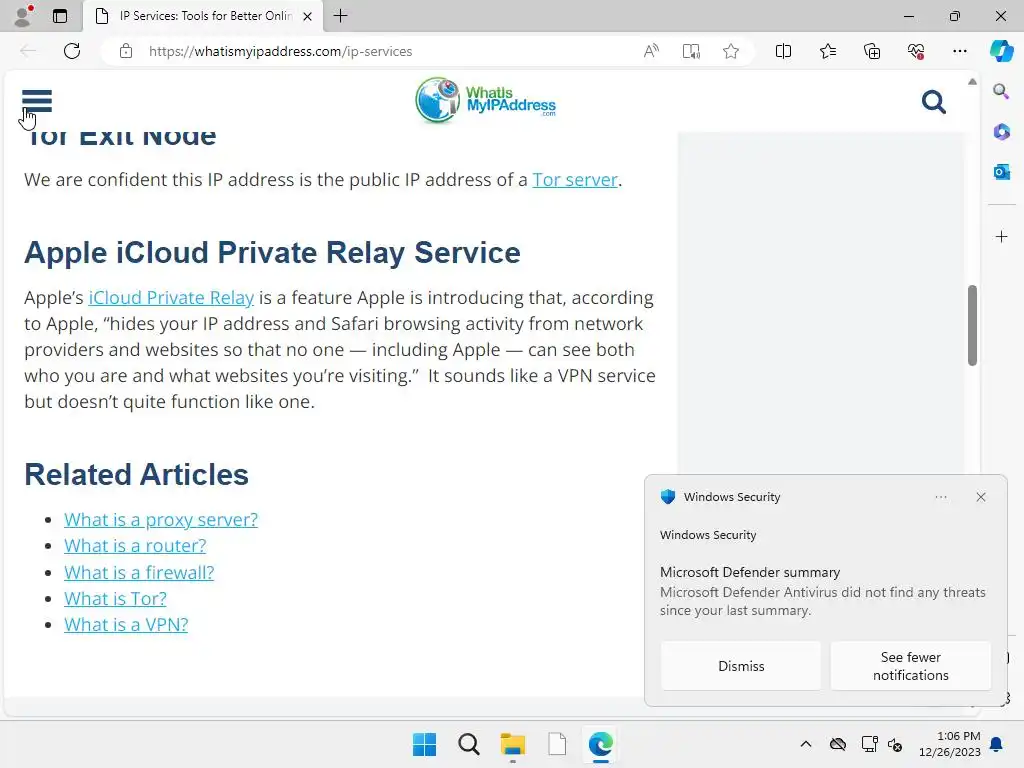Select the IP Services browser tab
Viewport: 1024px width, 768px height.
(202, 16)
